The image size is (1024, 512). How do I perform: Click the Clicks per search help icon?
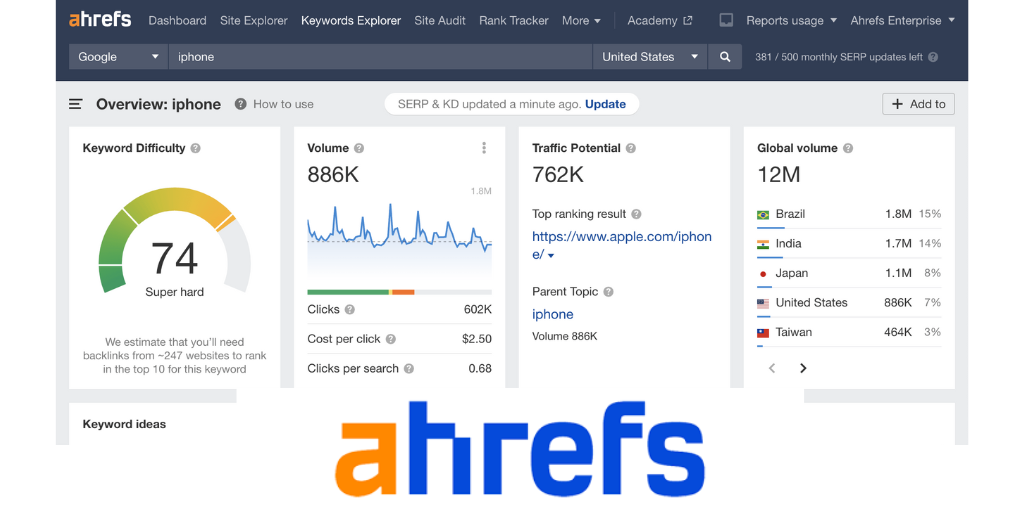[x=408, y=368]
